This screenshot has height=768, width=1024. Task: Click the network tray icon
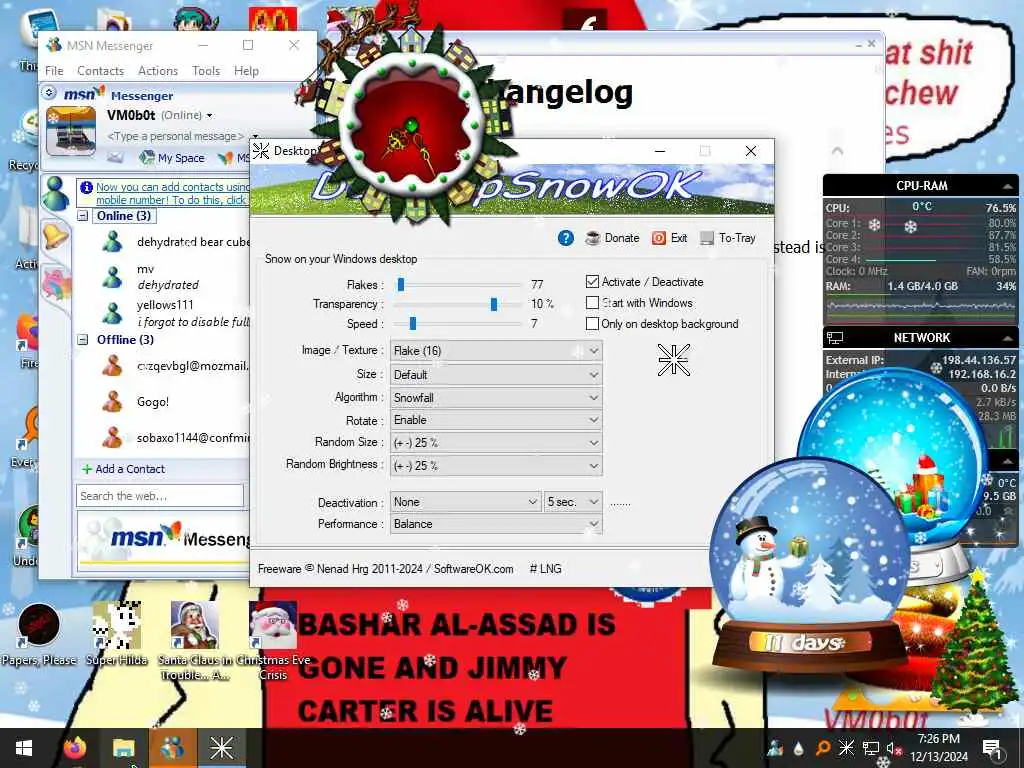870,748
